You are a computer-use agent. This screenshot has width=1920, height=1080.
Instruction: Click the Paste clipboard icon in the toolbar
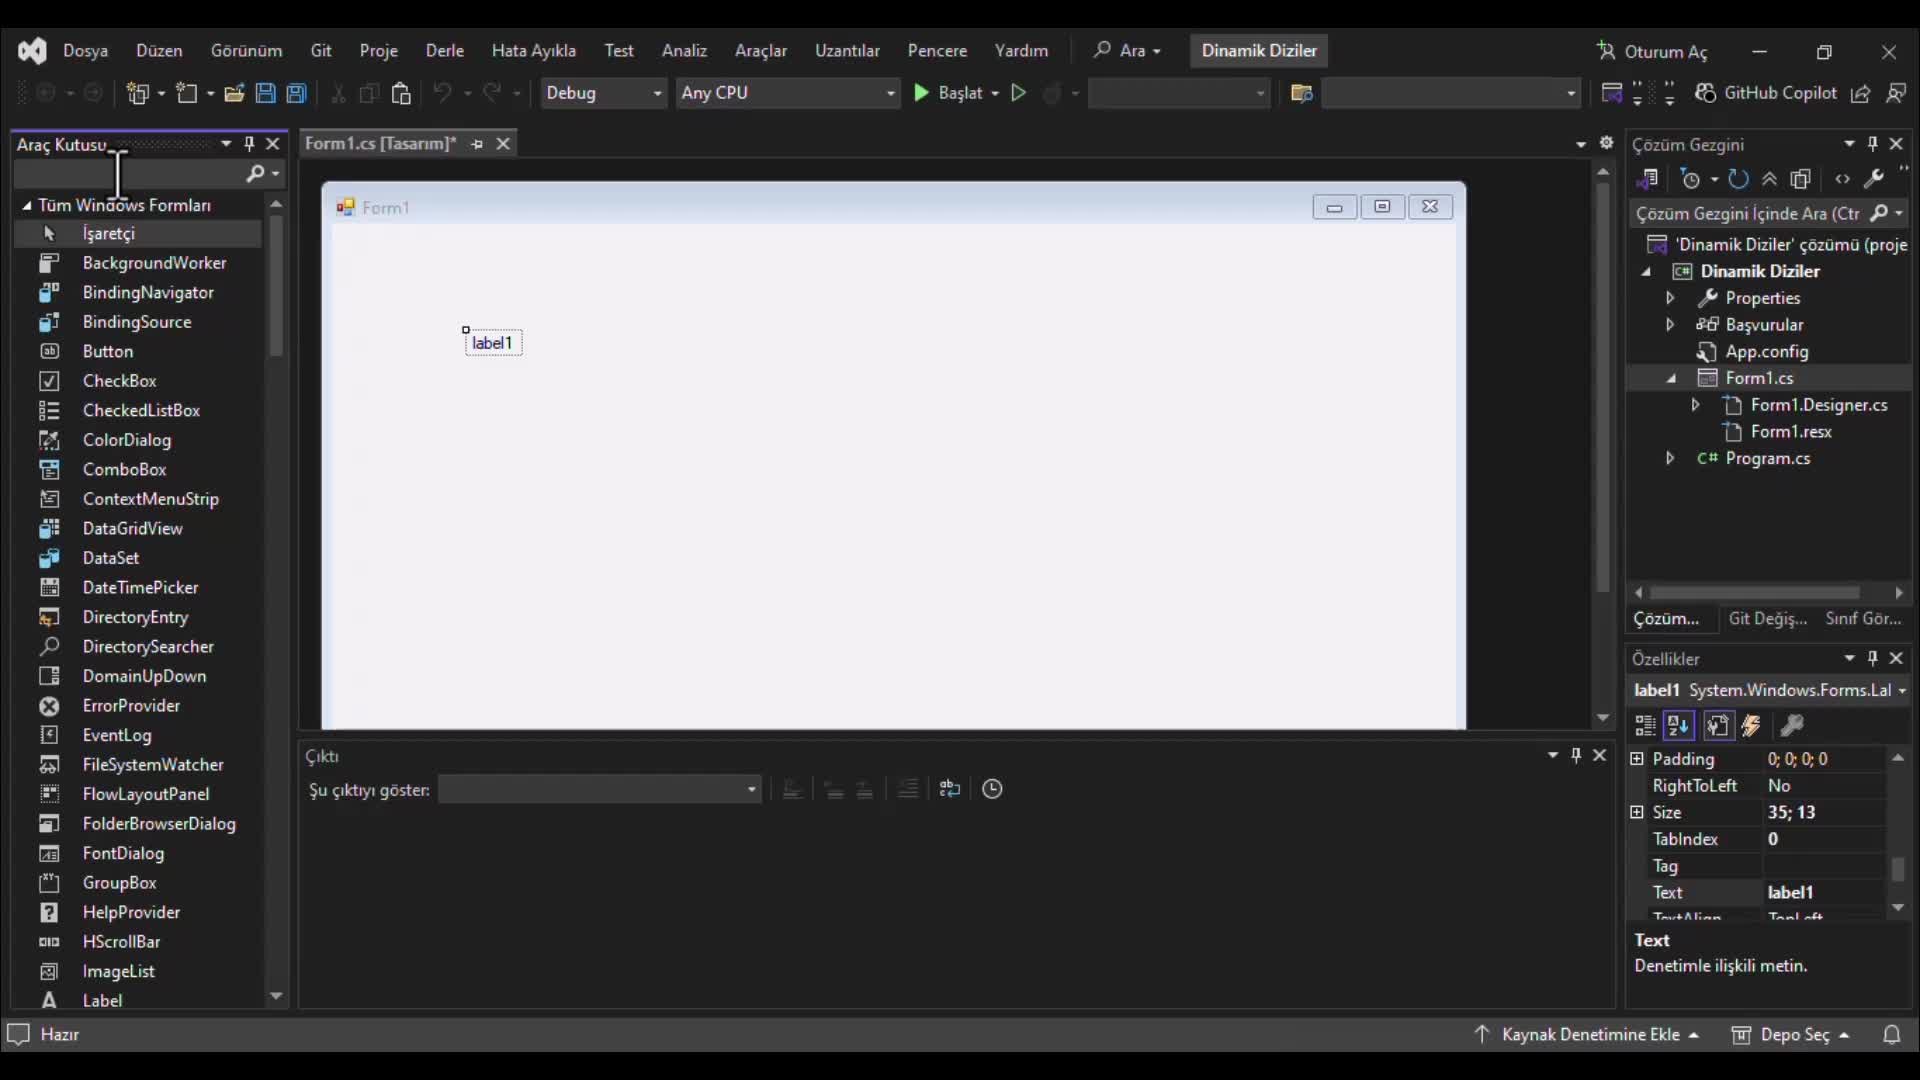(401, 93)
